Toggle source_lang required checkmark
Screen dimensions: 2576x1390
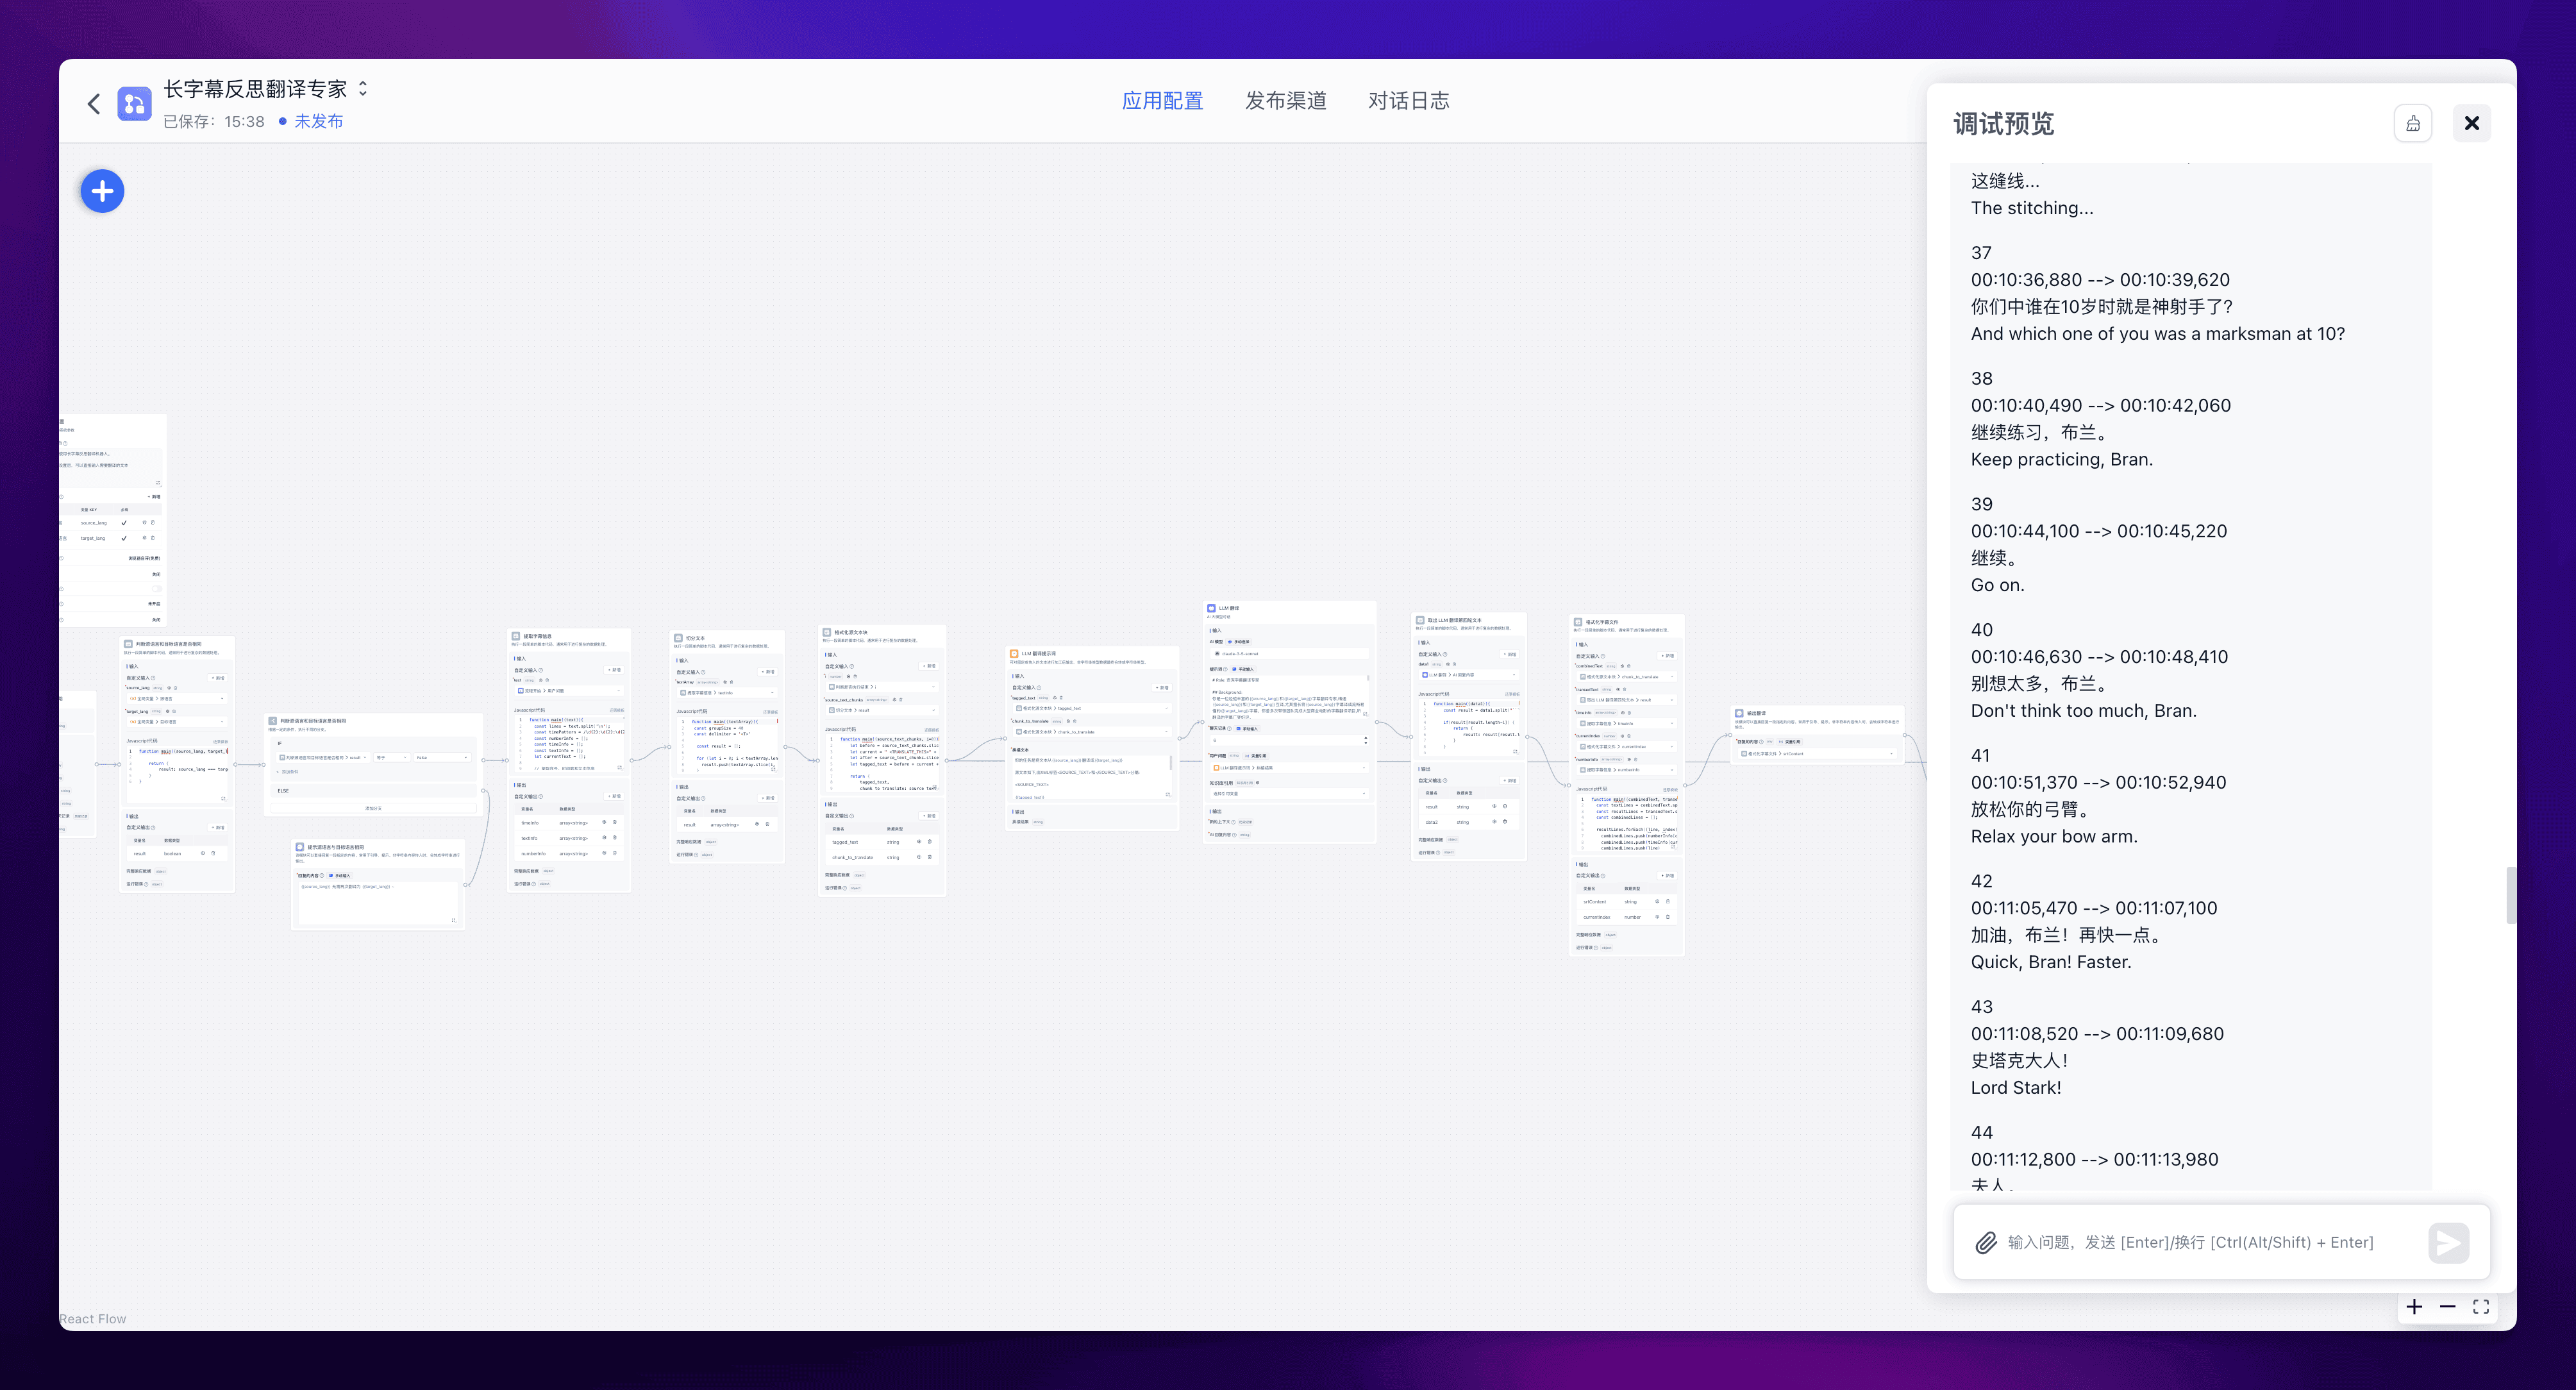124,523
